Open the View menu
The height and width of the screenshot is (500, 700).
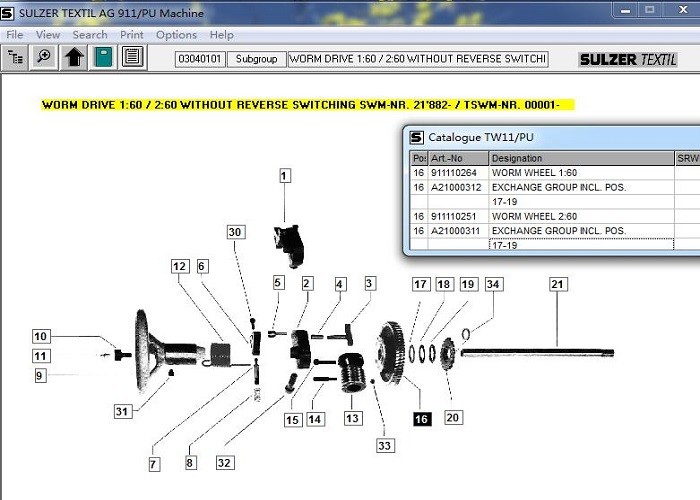[x=48, y=35]
